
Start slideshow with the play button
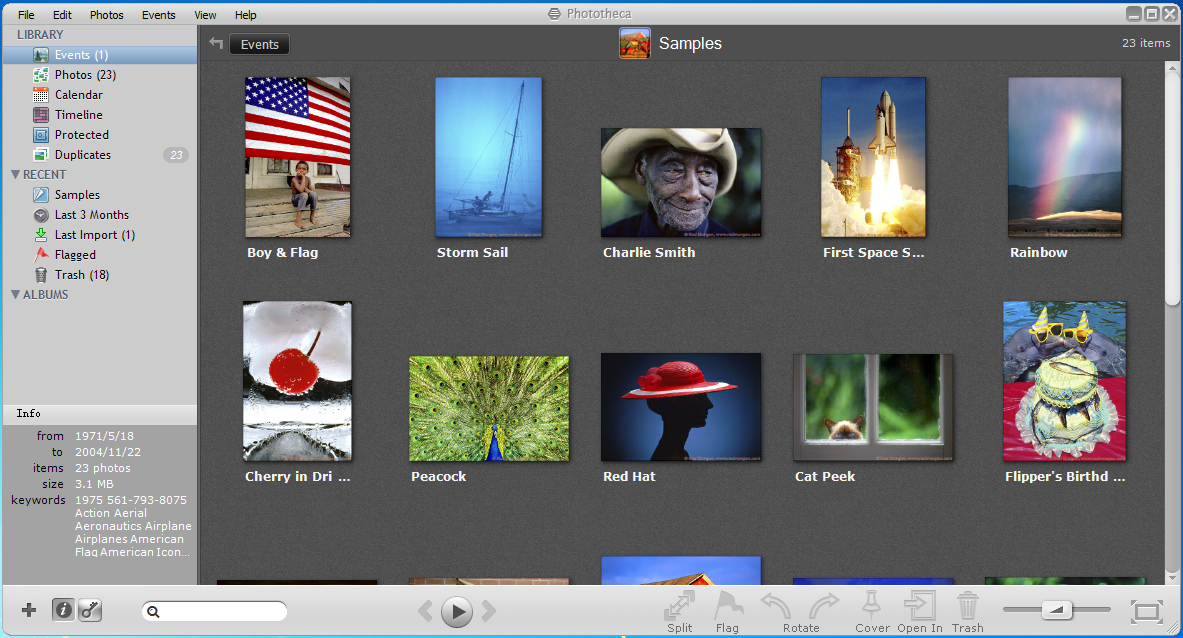point(456,611)
